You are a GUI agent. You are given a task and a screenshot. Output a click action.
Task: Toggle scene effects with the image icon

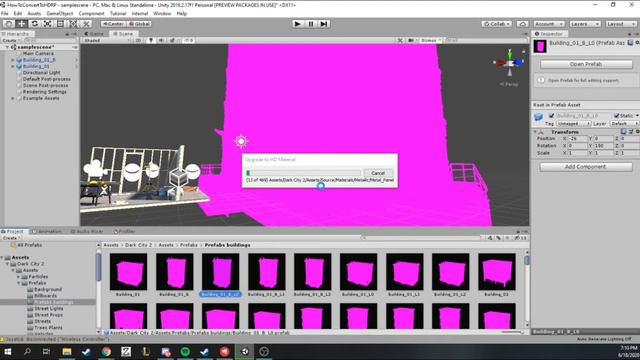tap(173, 40)
